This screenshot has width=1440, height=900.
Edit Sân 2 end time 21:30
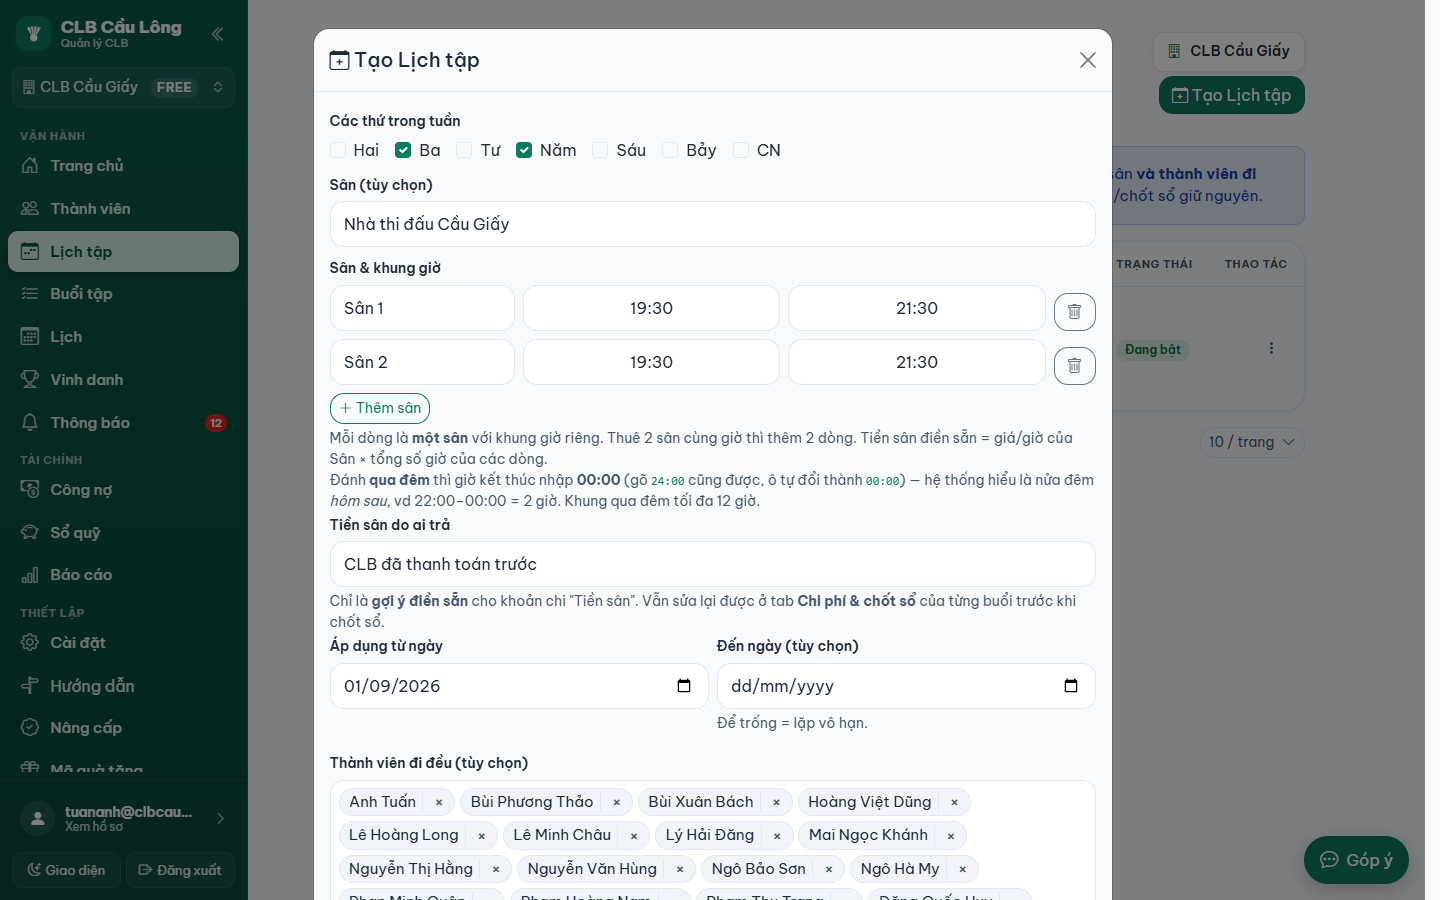[917, 362]
